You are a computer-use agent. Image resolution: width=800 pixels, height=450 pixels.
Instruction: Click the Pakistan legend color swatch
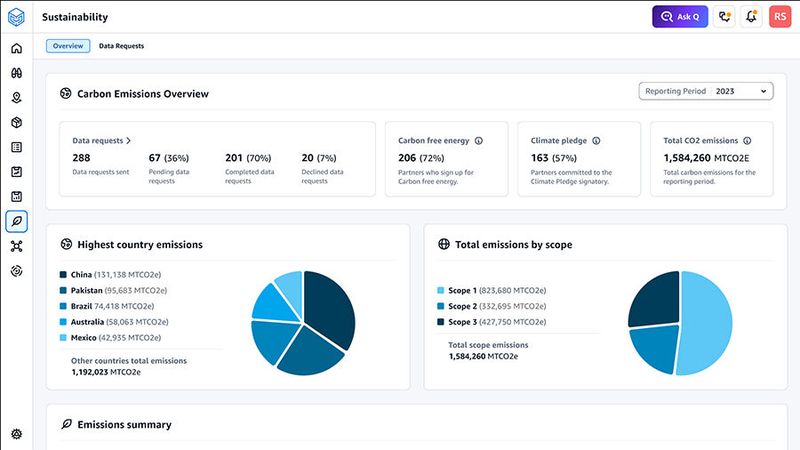pyautogui.click(x=63, y=290)
